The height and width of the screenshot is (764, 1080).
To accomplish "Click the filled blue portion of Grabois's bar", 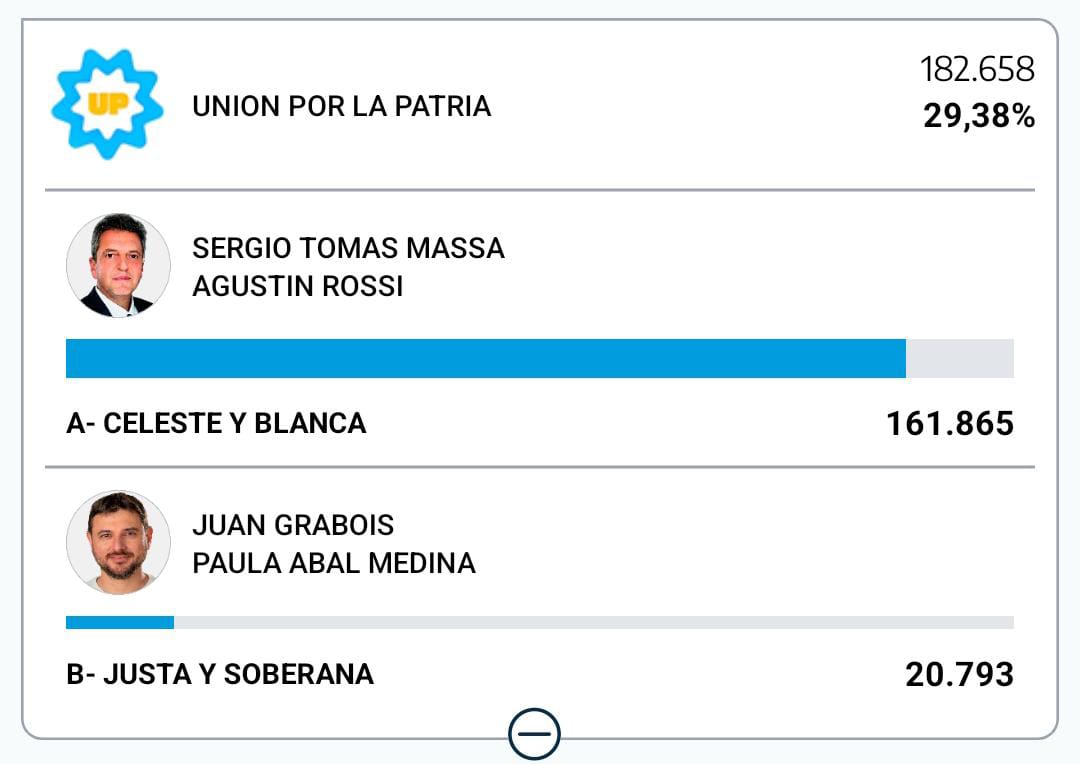I will click(x=120, y=622).
